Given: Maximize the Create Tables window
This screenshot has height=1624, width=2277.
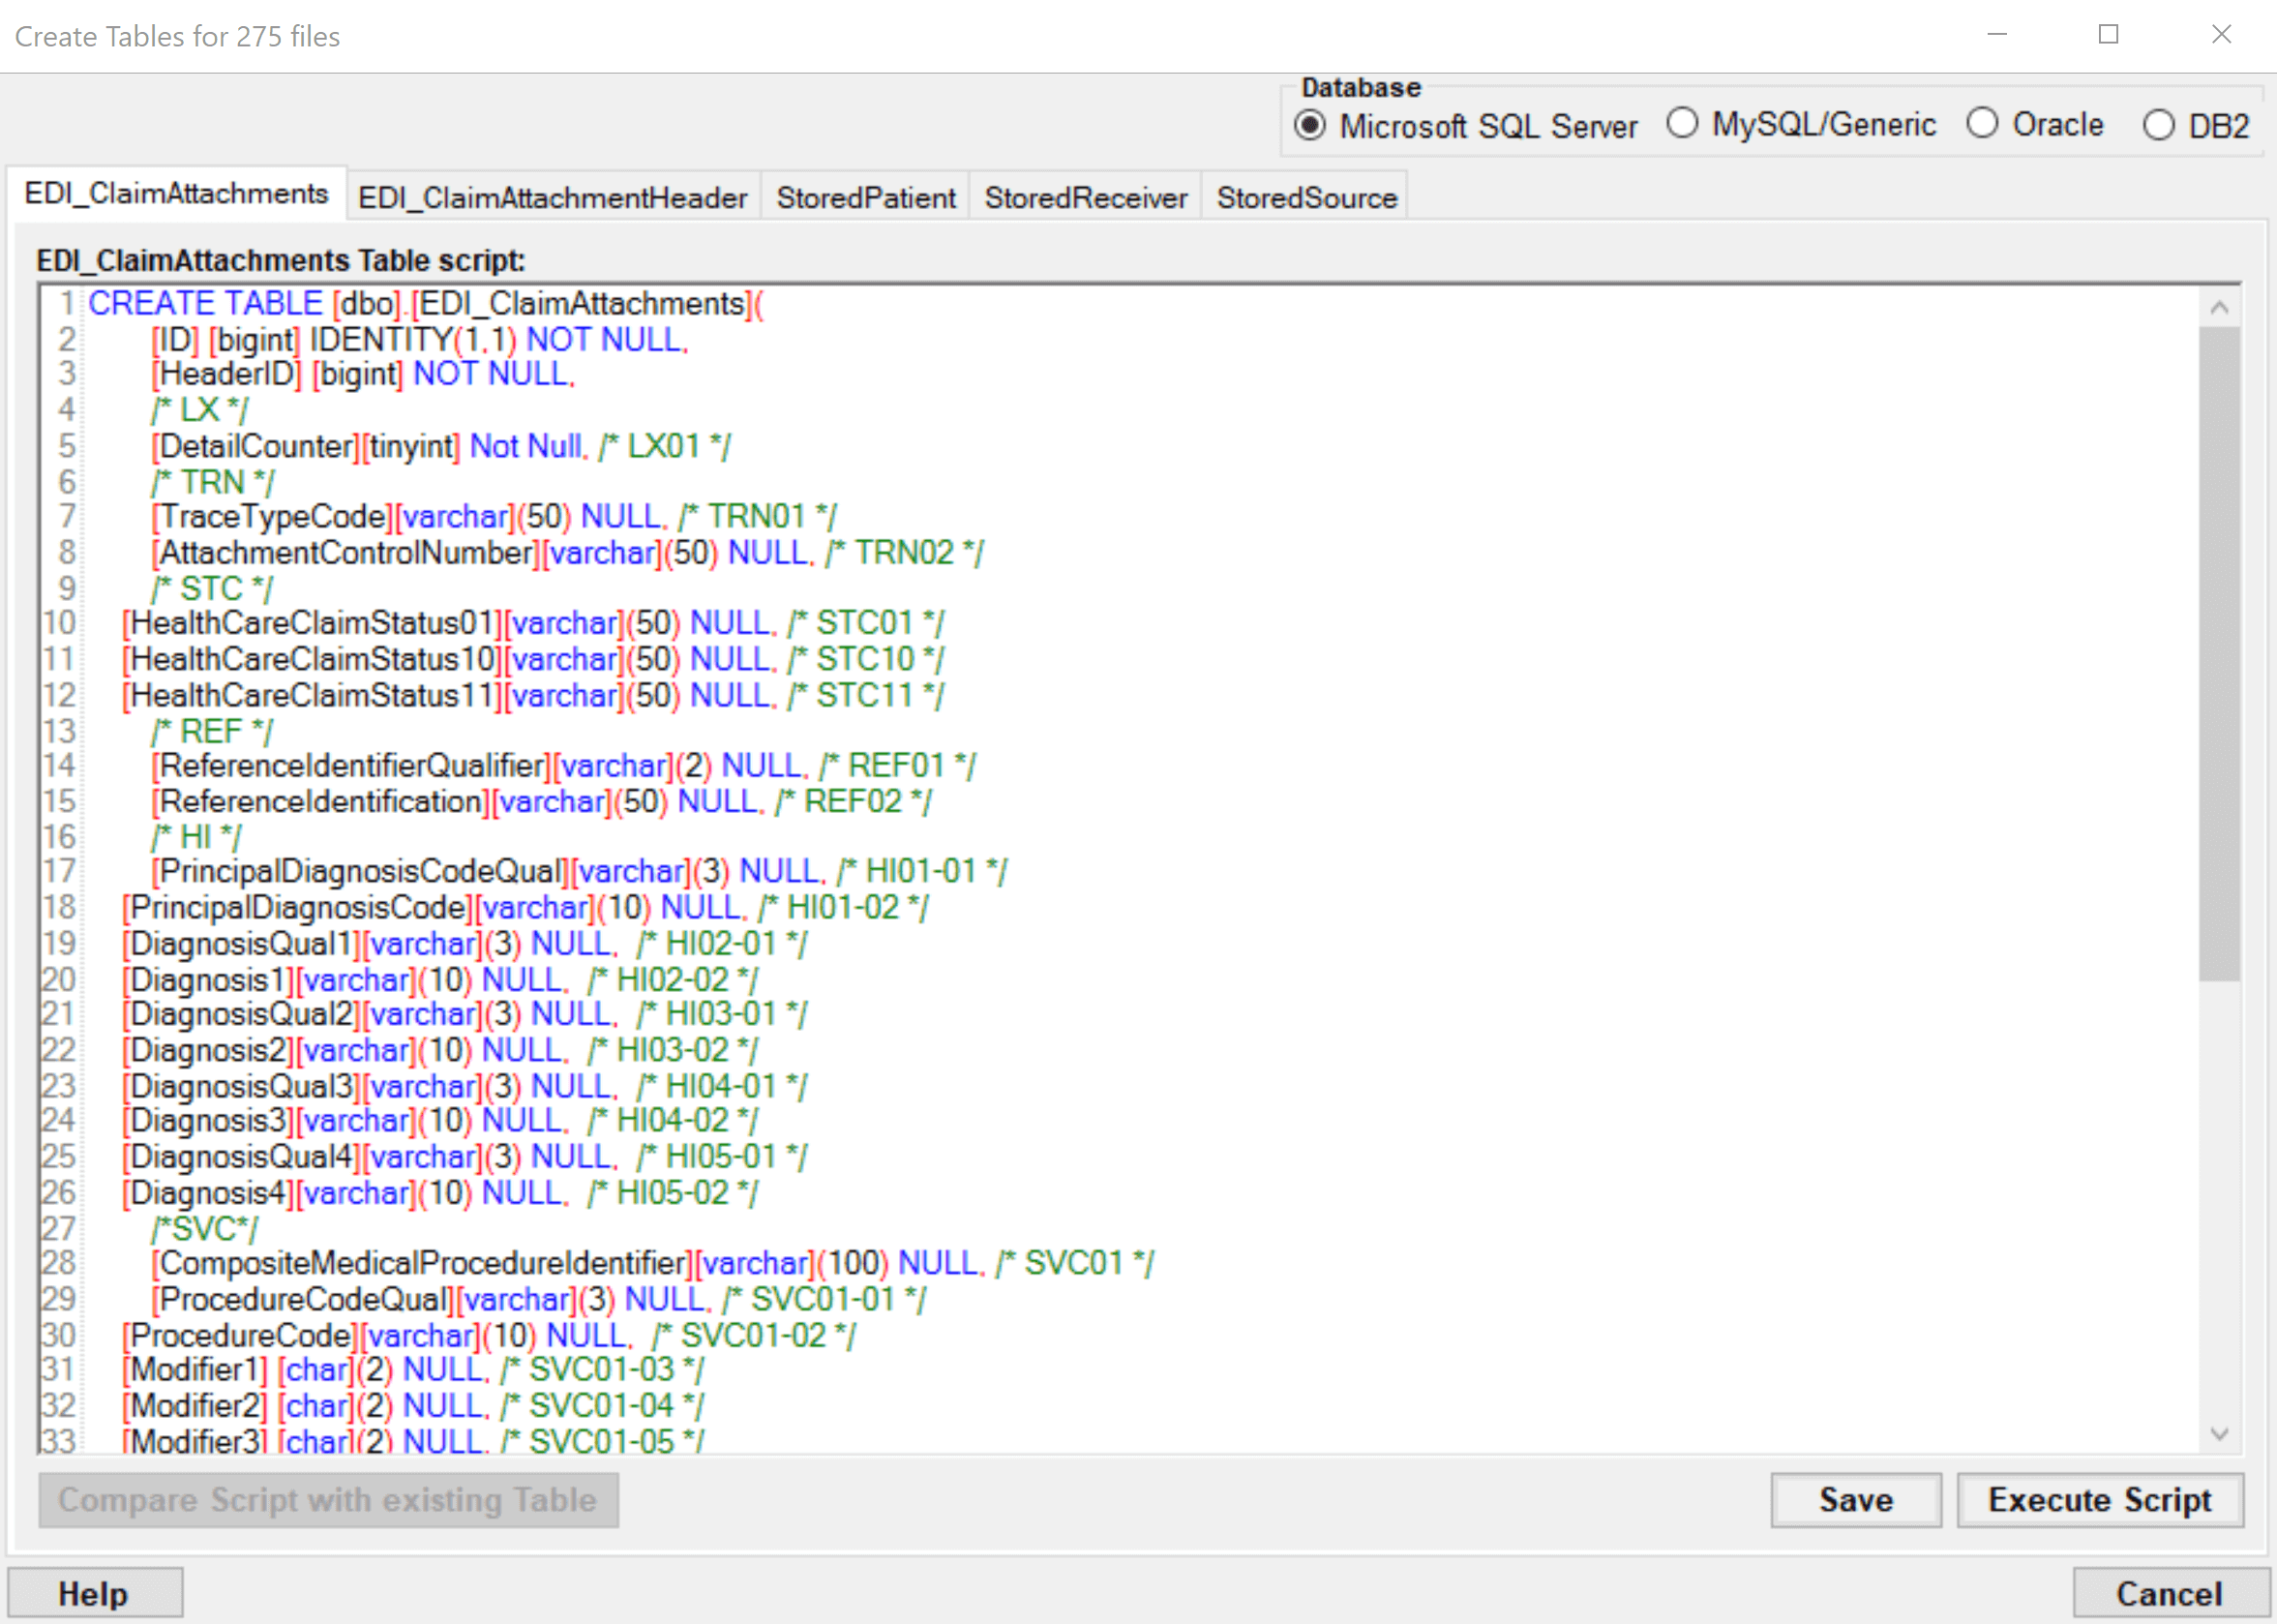Looking at the screenshot, I should click(2108, 35).
